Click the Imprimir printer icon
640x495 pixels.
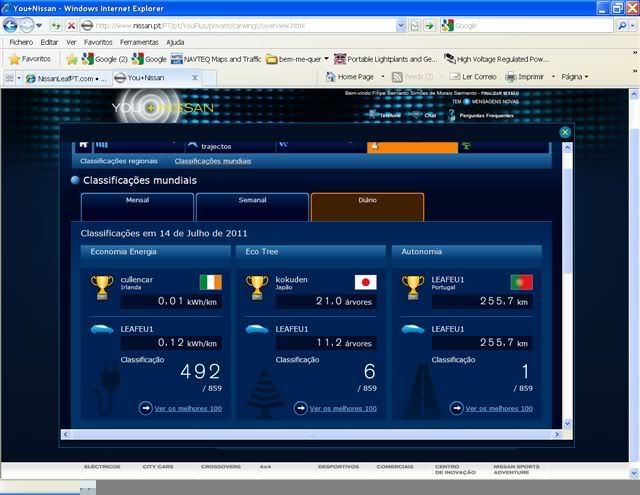[511, 77]
